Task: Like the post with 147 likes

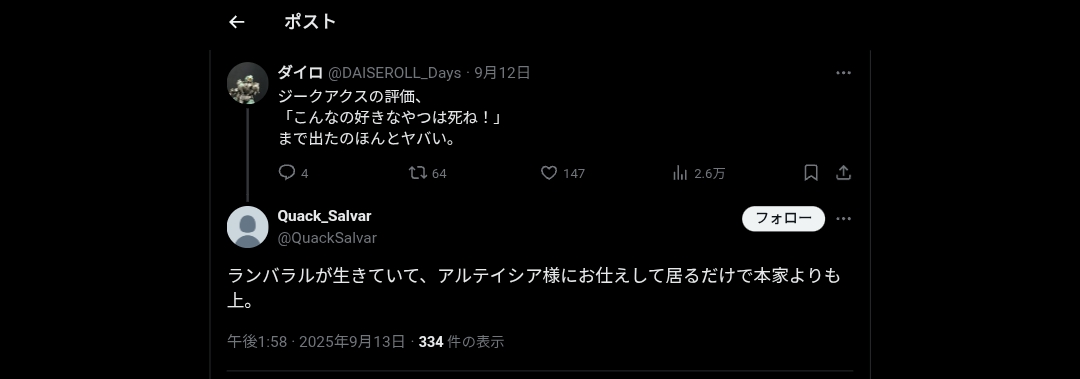Action: 548,172
